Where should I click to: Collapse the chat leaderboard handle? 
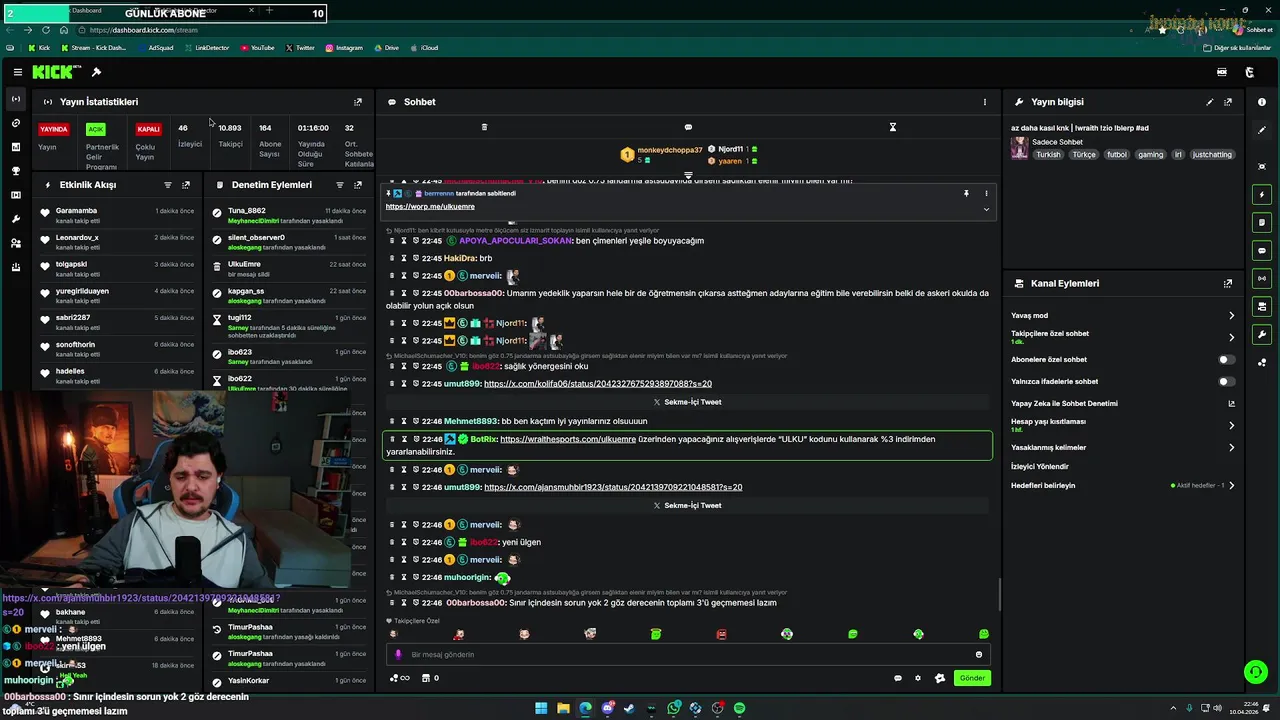[688, 175]
